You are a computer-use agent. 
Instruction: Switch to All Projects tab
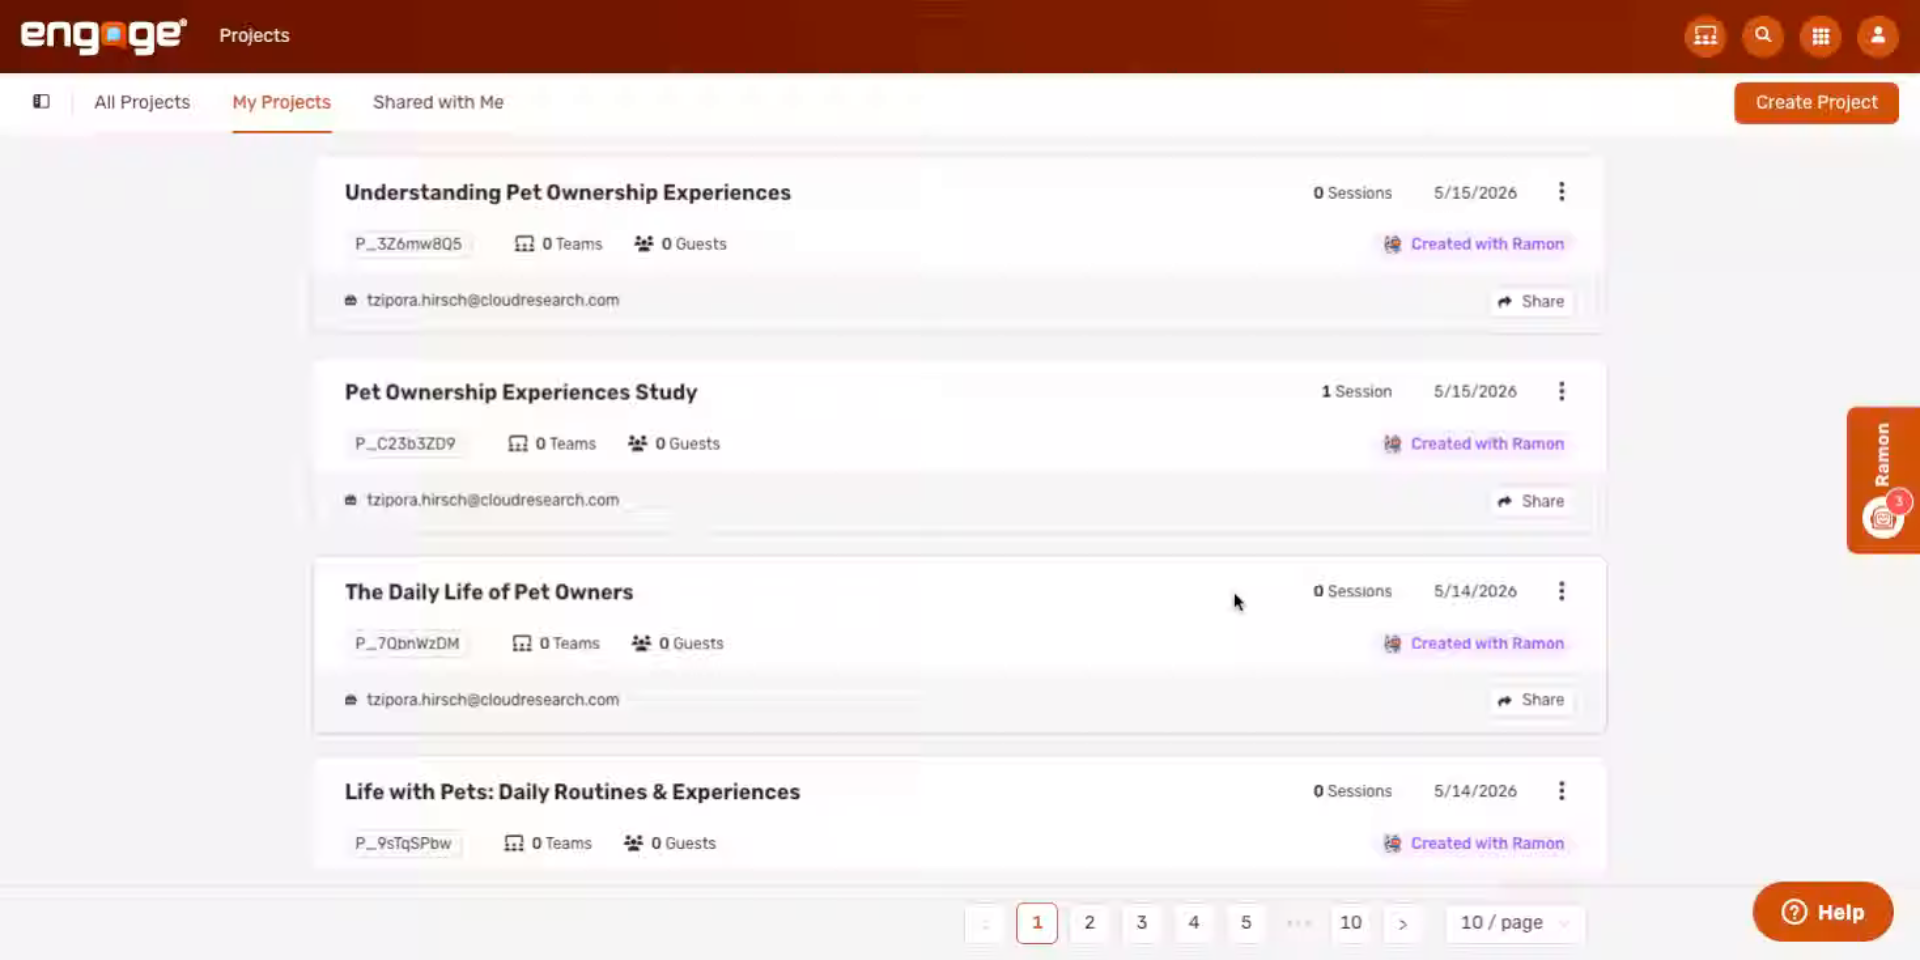[x=142, y=102]
